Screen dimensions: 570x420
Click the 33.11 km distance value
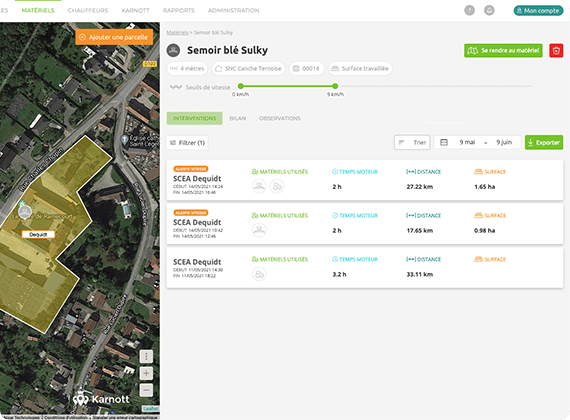(x=420, y=274)
